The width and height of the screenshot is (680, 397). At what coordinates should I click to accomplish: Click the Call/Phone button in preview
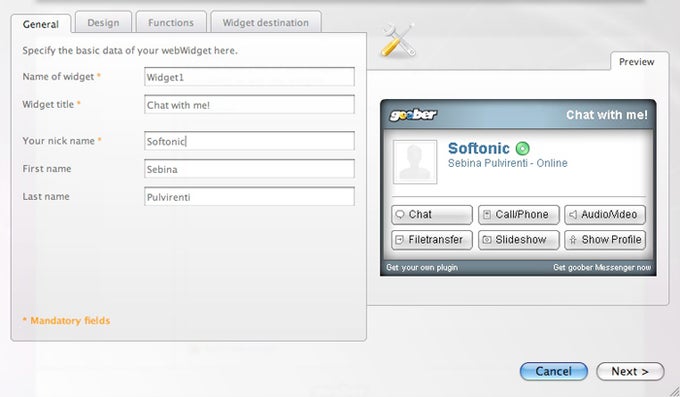pyautogui.click(x=519, y=214)
